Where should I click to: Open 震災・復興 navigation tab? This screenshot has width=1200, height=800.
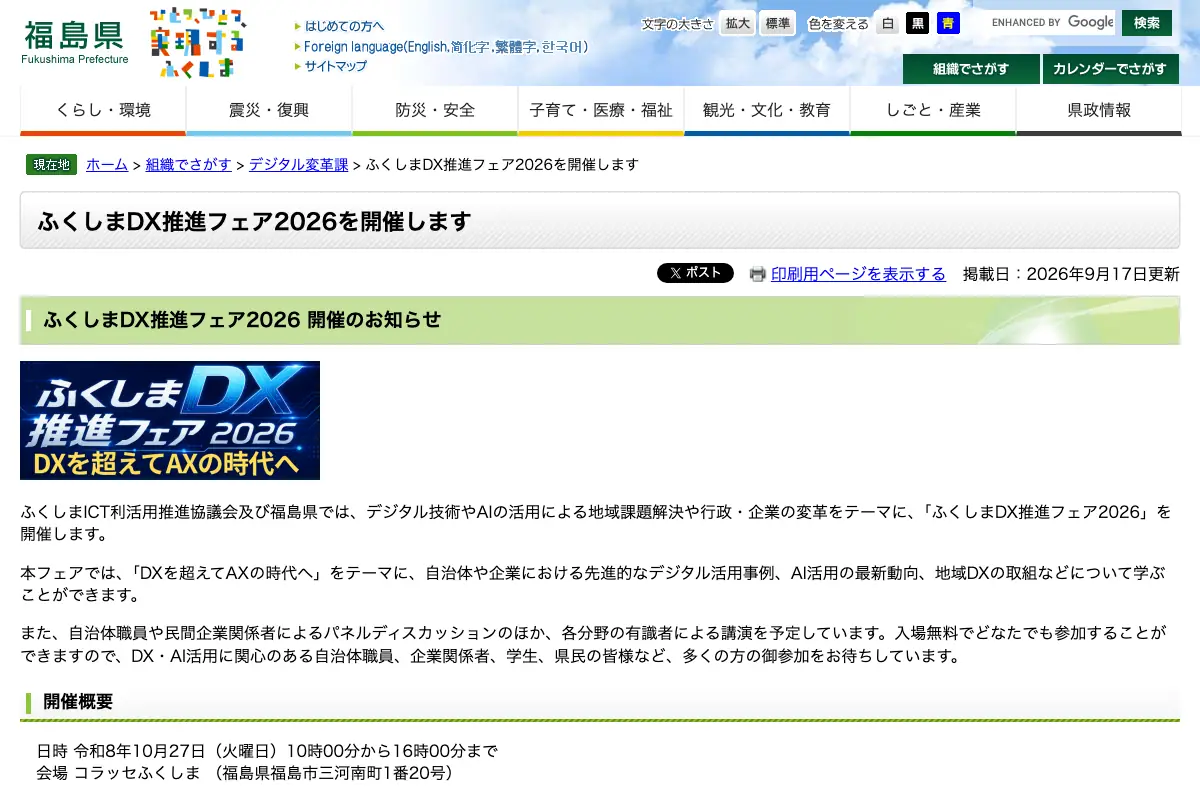pos(269,110)
